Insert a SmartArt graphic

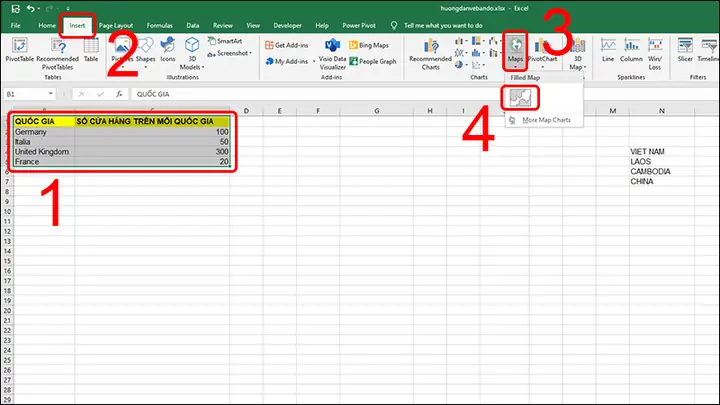coord(225,41)
